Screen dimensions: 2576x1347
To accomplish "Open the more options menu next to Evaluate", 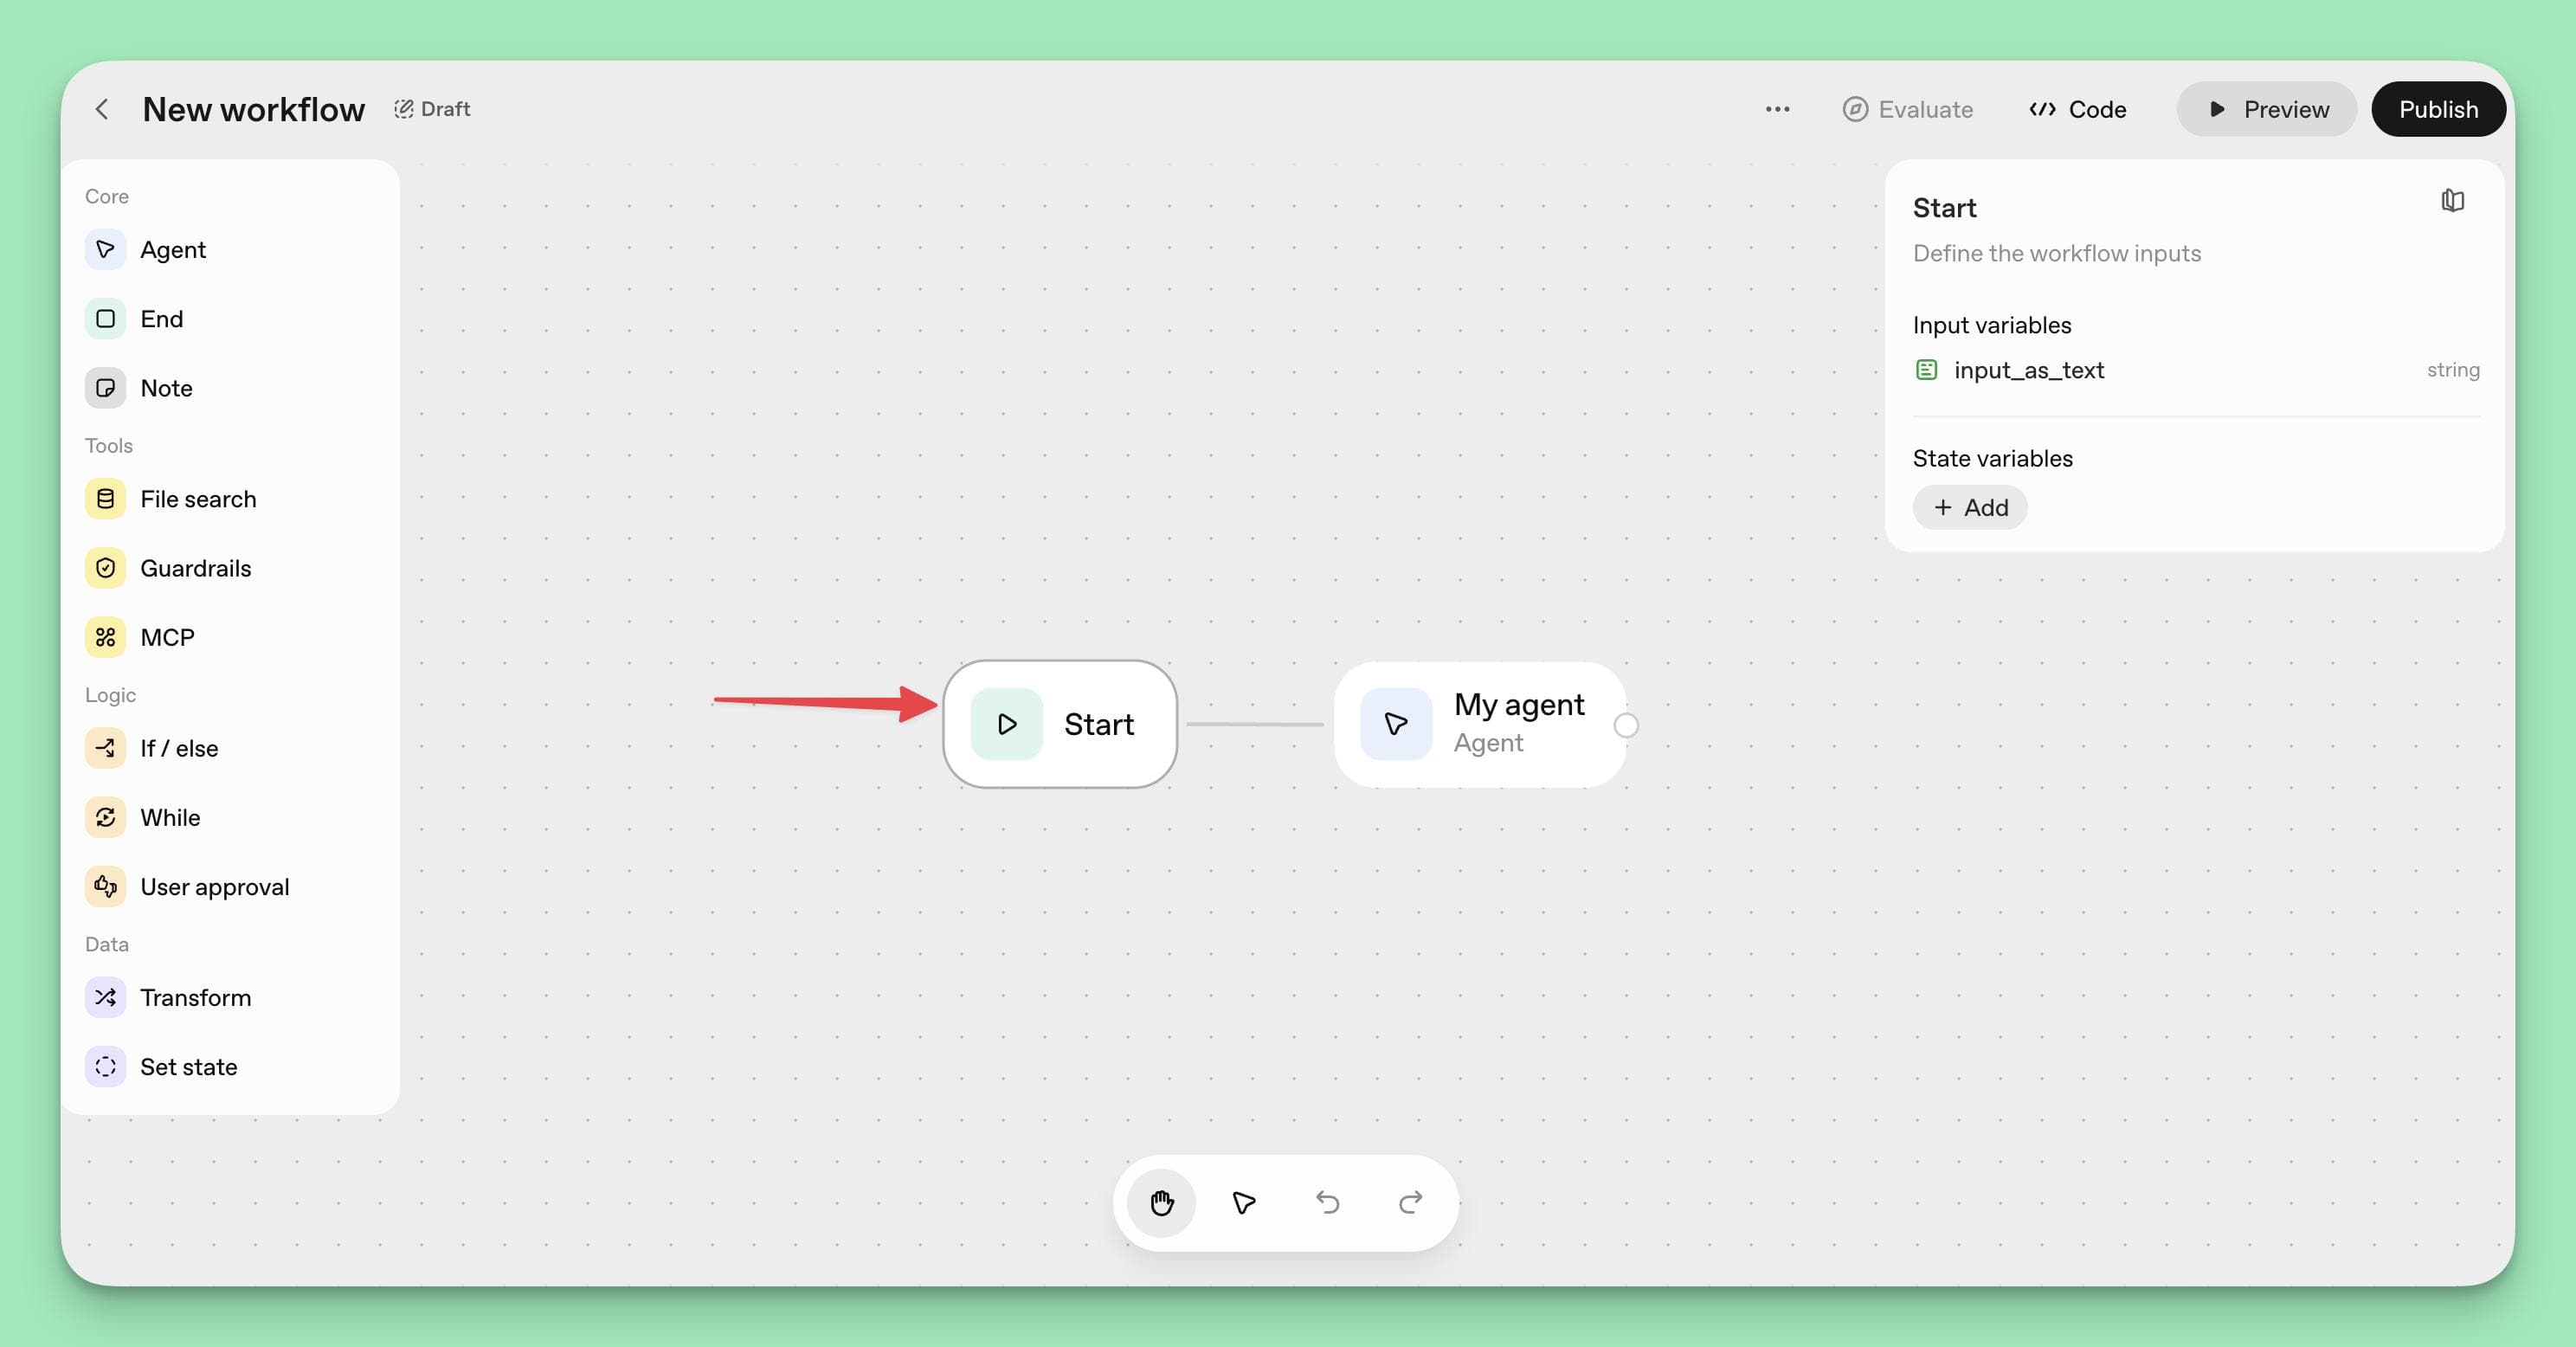I will 1777,109.
